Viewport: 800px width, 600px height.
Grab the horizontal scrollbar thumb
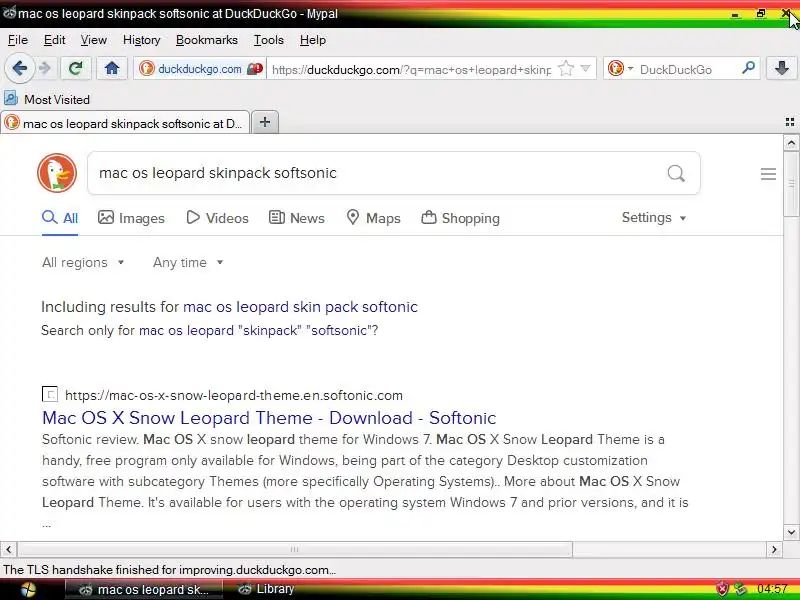coord(295,549)
